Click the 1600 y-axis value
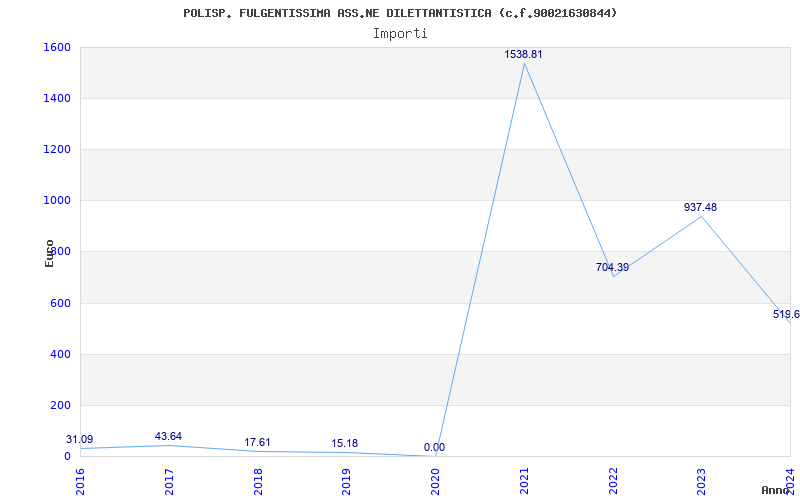This screenshot has width=800, height=500. tap(57, 47)
